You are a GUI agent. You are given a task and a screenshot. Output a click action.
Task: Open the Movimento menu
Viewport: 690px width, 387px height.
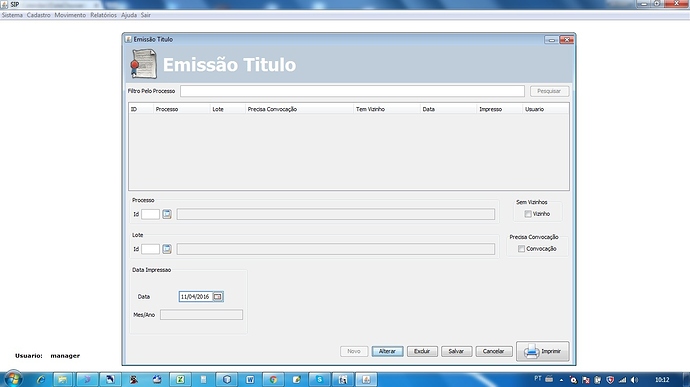pos(70,15)
